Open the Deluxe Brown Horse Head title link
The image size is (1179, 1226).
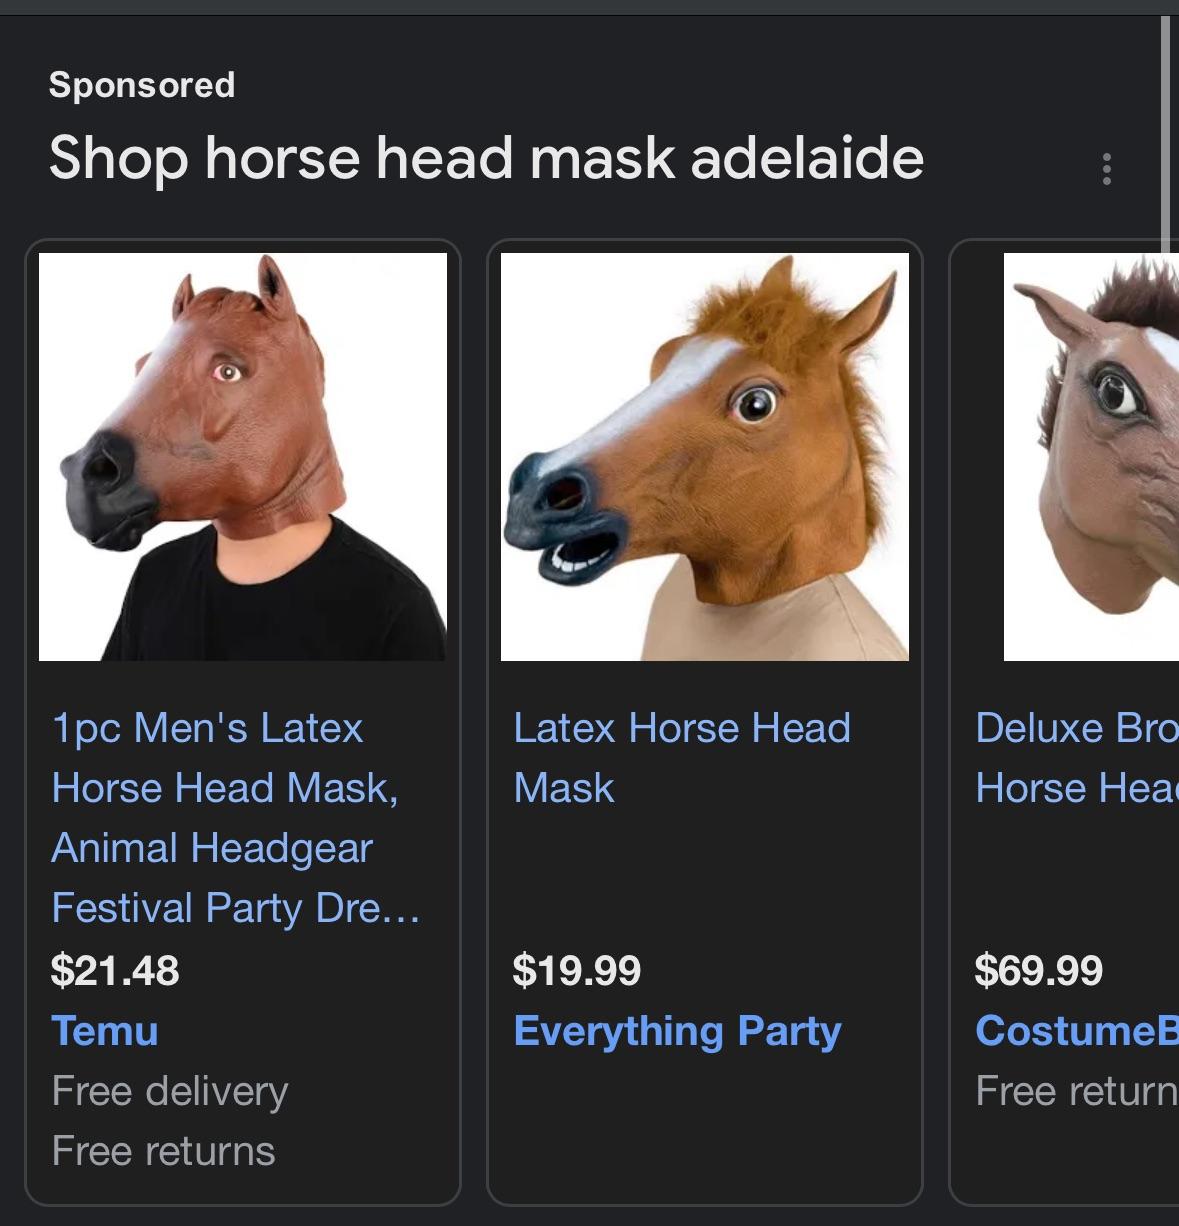[1077, 758]
